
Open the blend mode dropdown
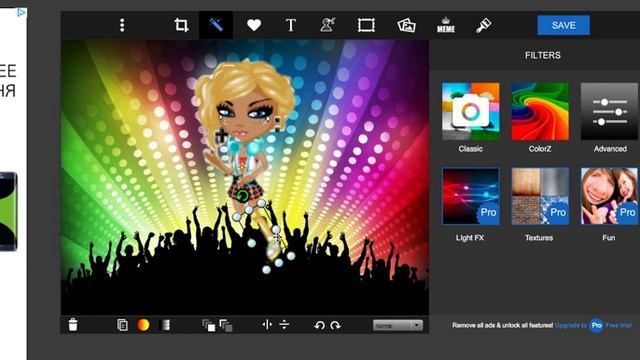point(398,325)
